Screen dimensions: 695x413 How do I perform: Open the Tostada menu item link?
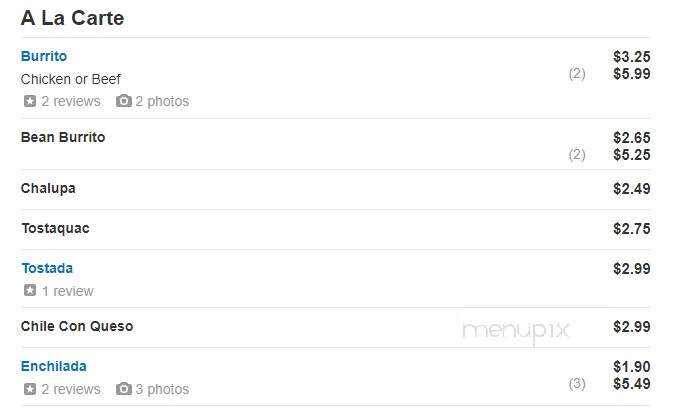pos(47,268)
